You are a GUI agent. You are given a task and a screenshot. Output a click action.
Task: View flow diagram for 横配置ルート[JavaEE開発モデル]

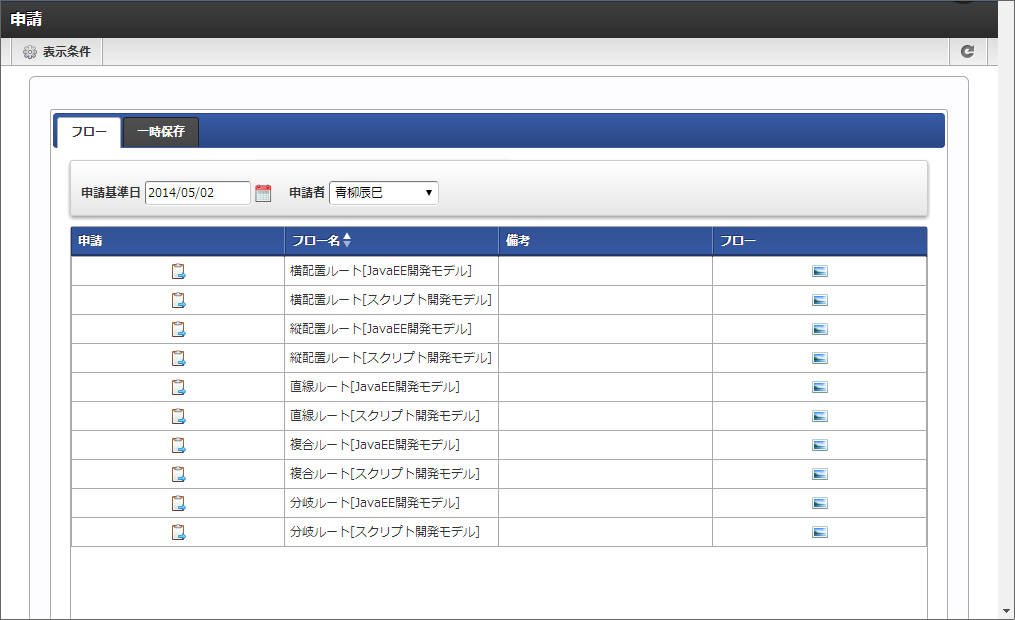[x=820, y=271]
